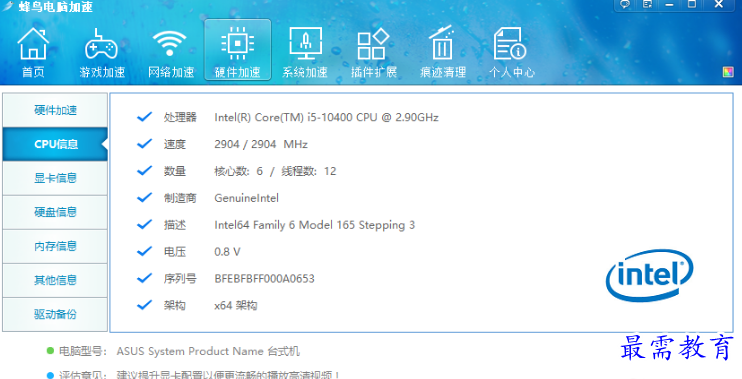Click the processor name Intel(R) Core(TM) i5-10400 text
742x379 pixels.
[326, 117]
